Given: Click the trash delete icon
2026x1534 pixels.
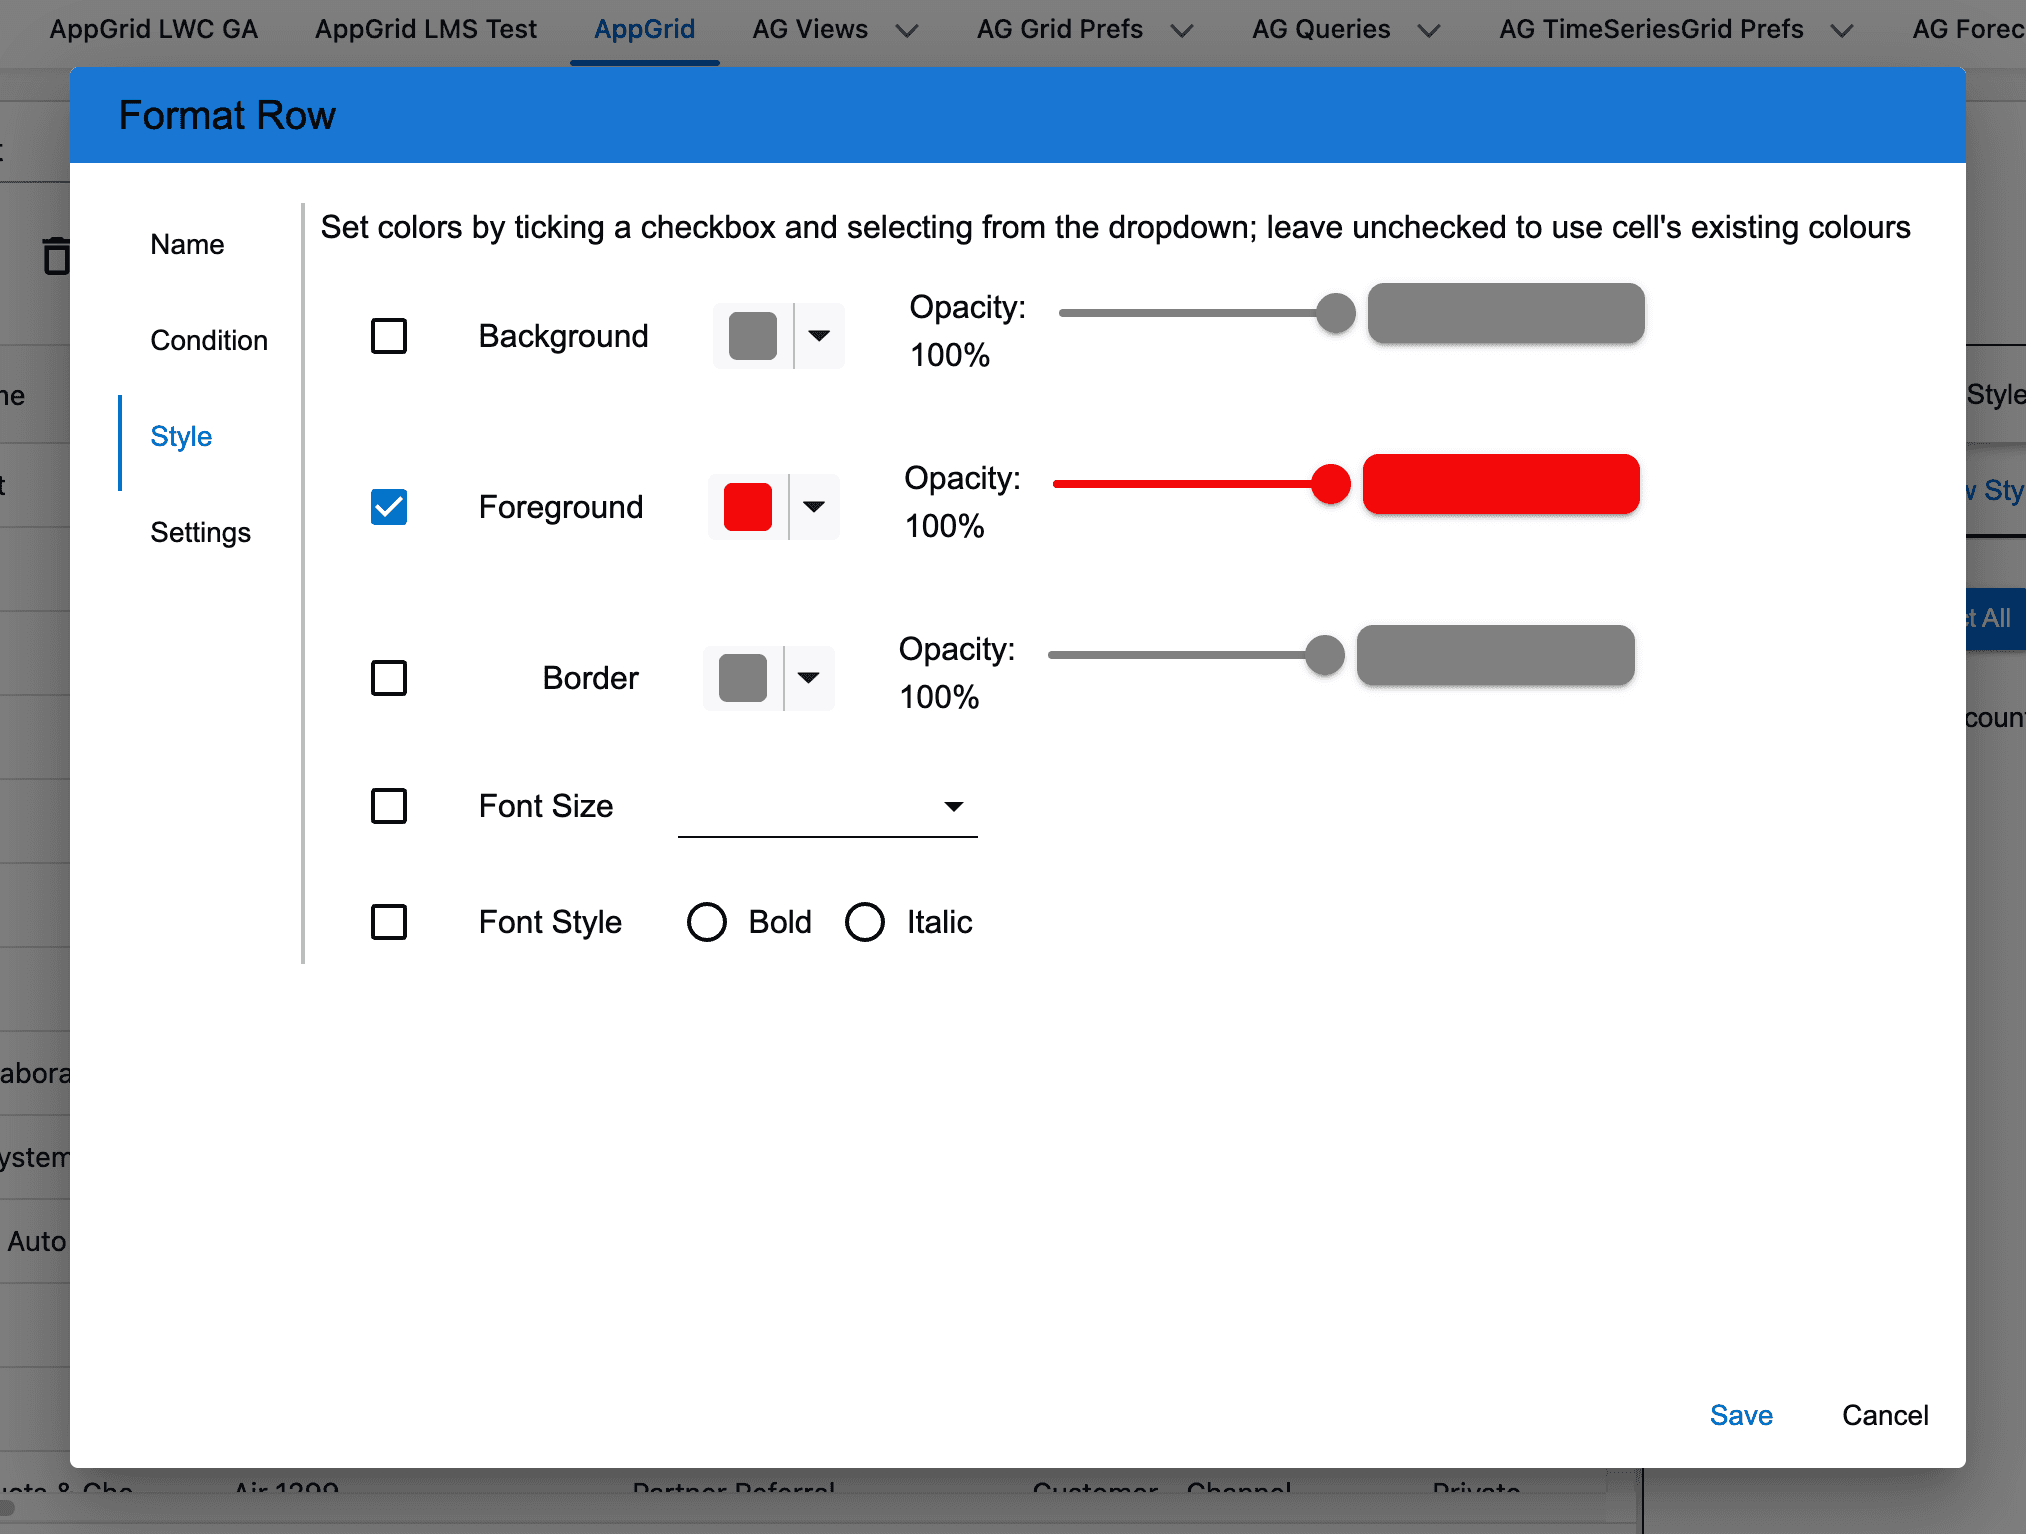Looking at the screenshot, I should [56, 256].
